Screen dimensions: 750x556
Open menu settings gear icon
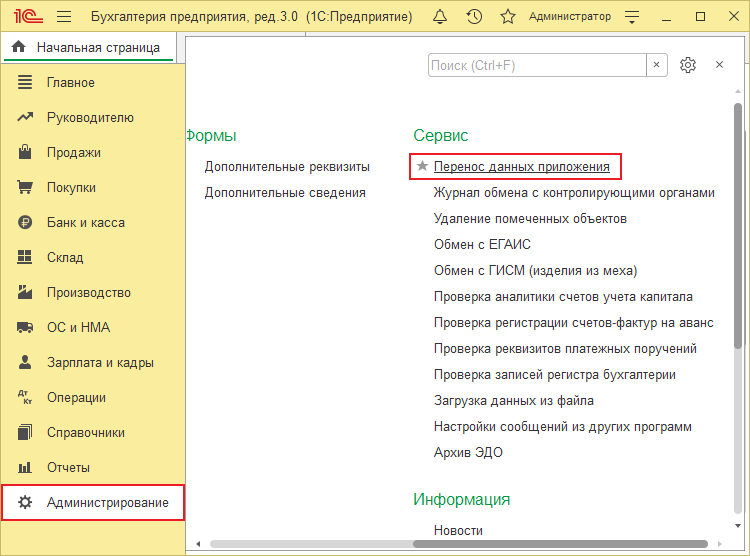click(688, 65)
